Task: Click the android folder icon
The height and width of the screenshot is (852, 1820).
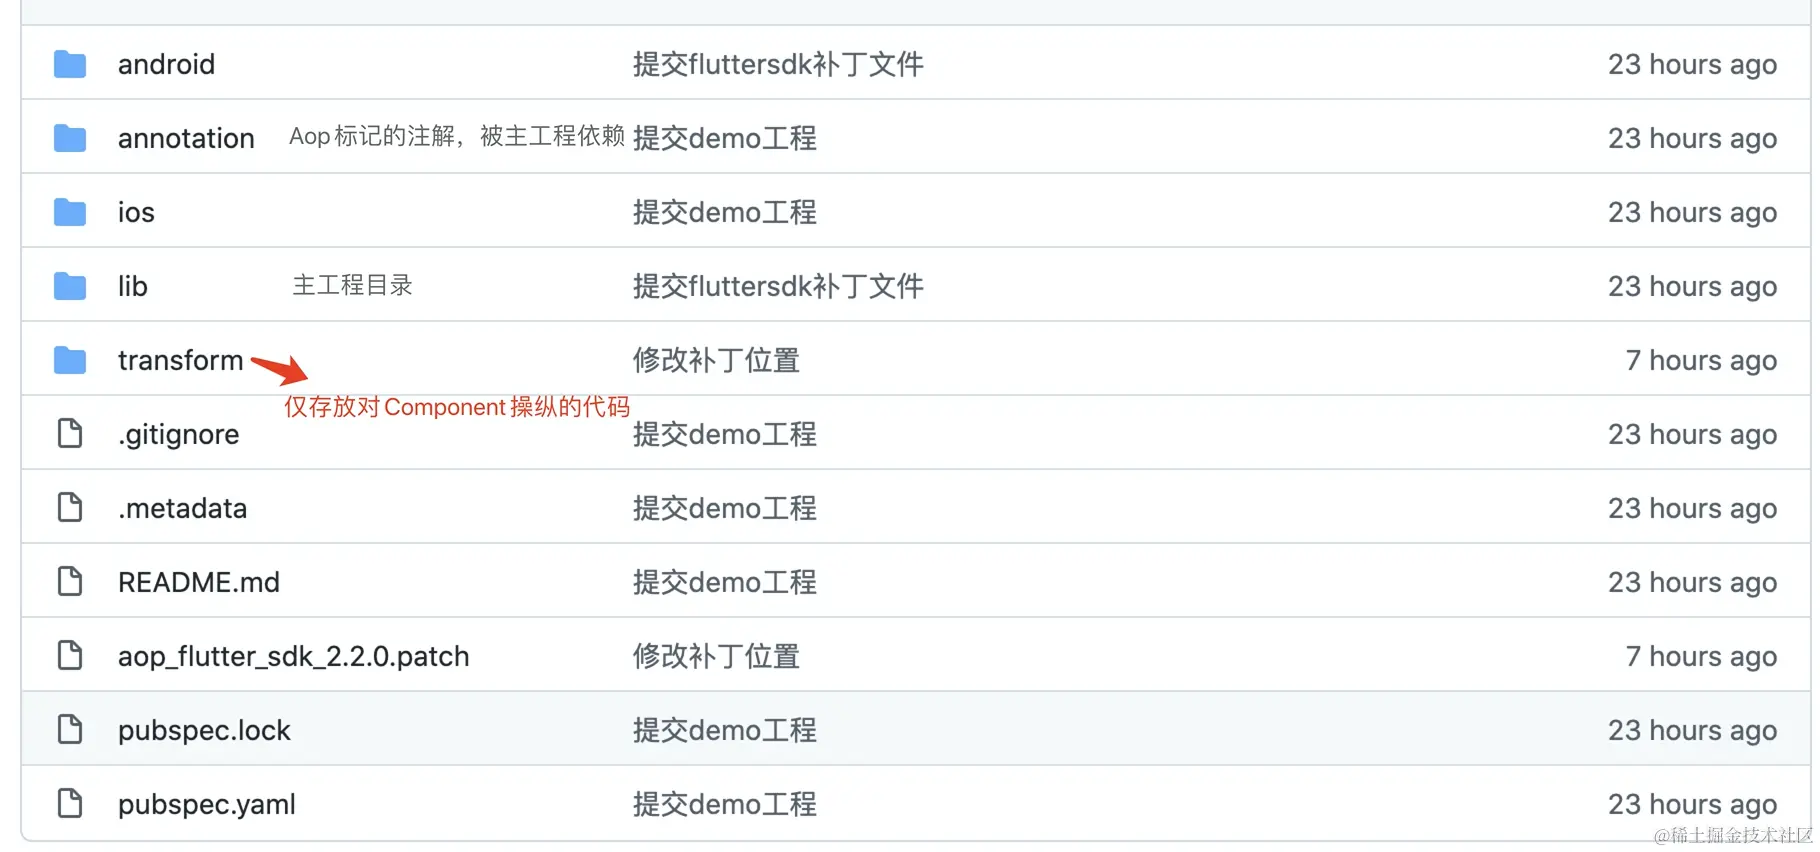Action: pos(69,64)
